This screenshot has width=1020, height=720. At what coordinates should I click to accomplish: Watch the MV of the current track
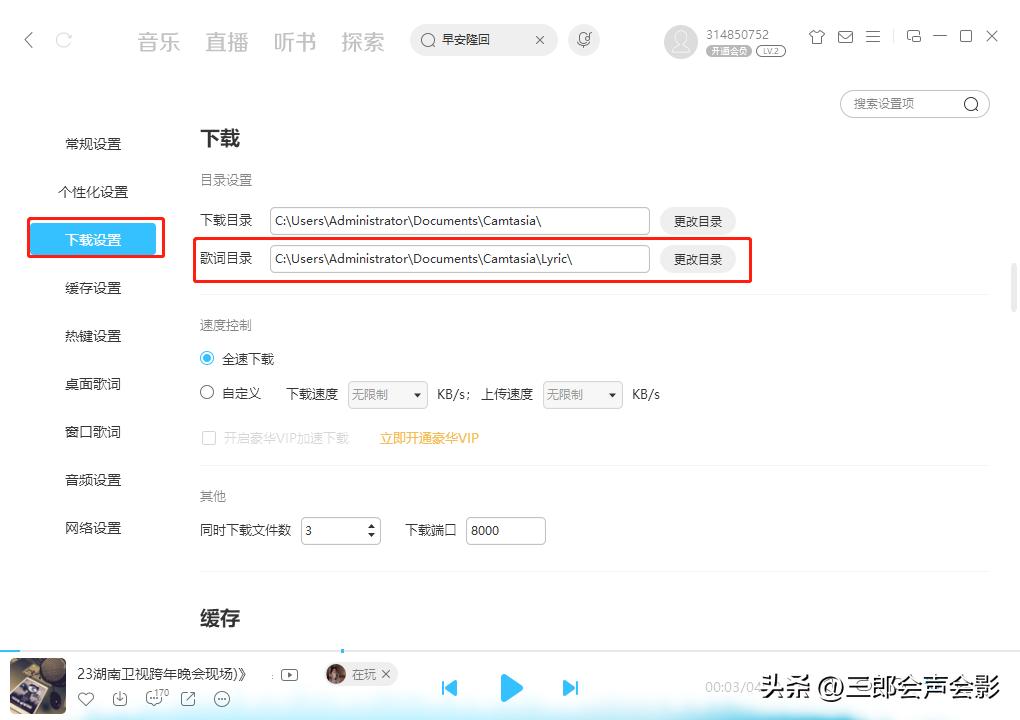click(x=289, y=675)
